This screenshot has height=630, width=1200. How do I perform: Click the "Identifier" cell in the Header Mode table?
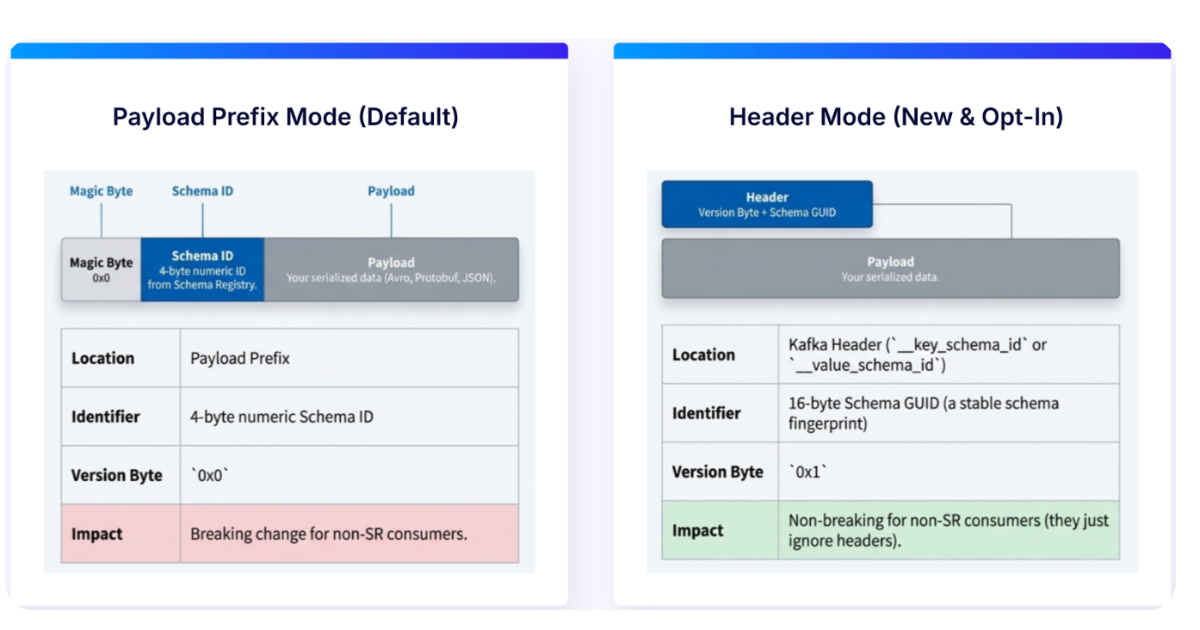(x=720, y=413)
